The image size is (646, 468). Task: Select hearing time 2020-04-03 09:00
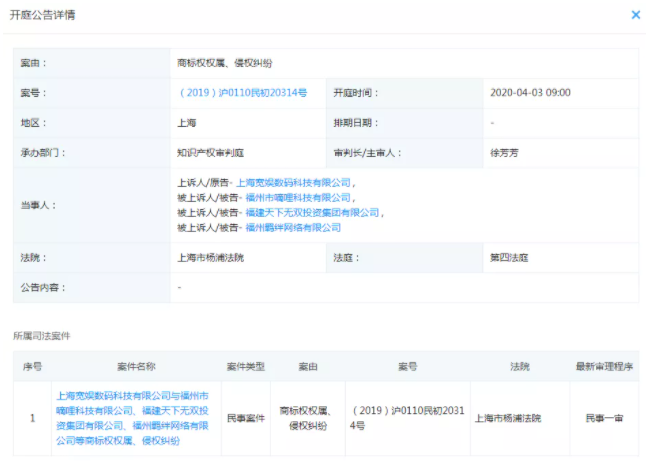tap(530, 93)
